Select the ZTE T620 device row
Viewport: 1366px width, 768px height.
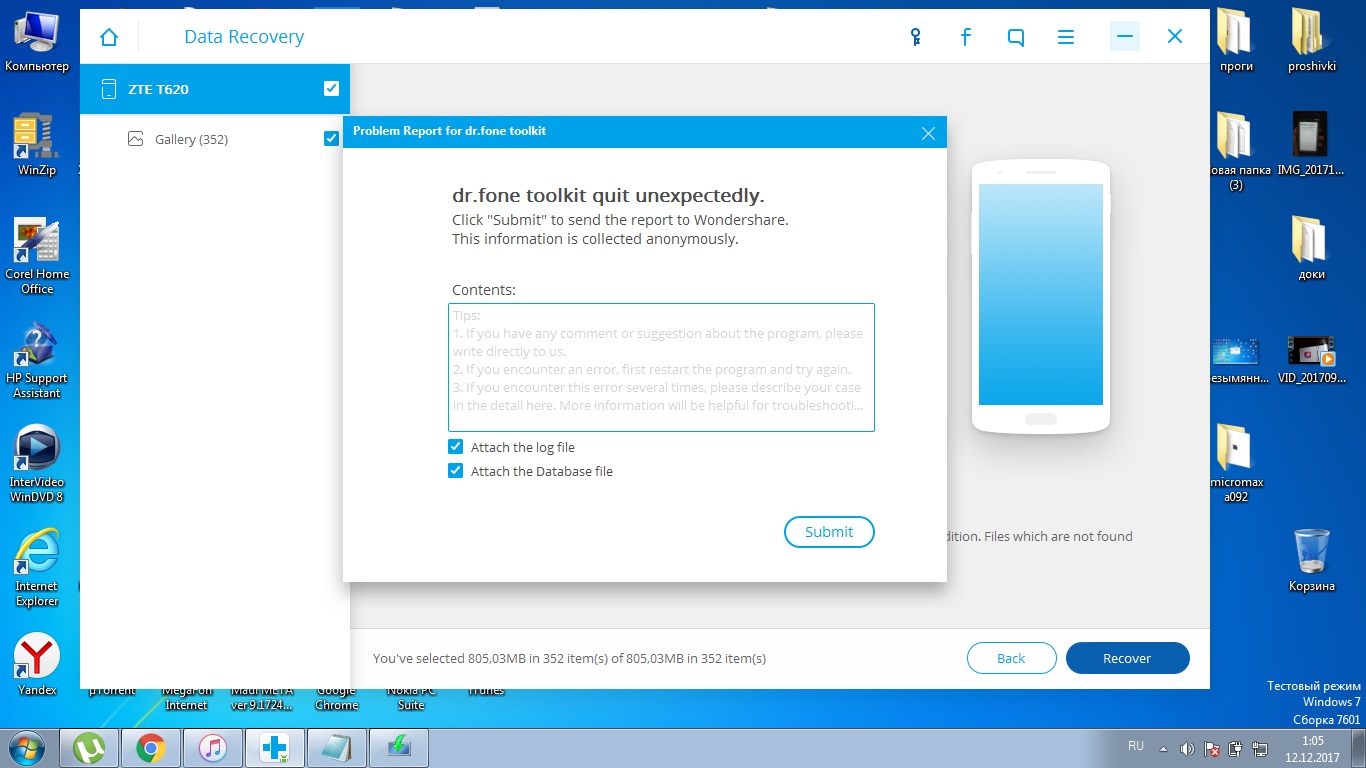(x=215, y=89)
